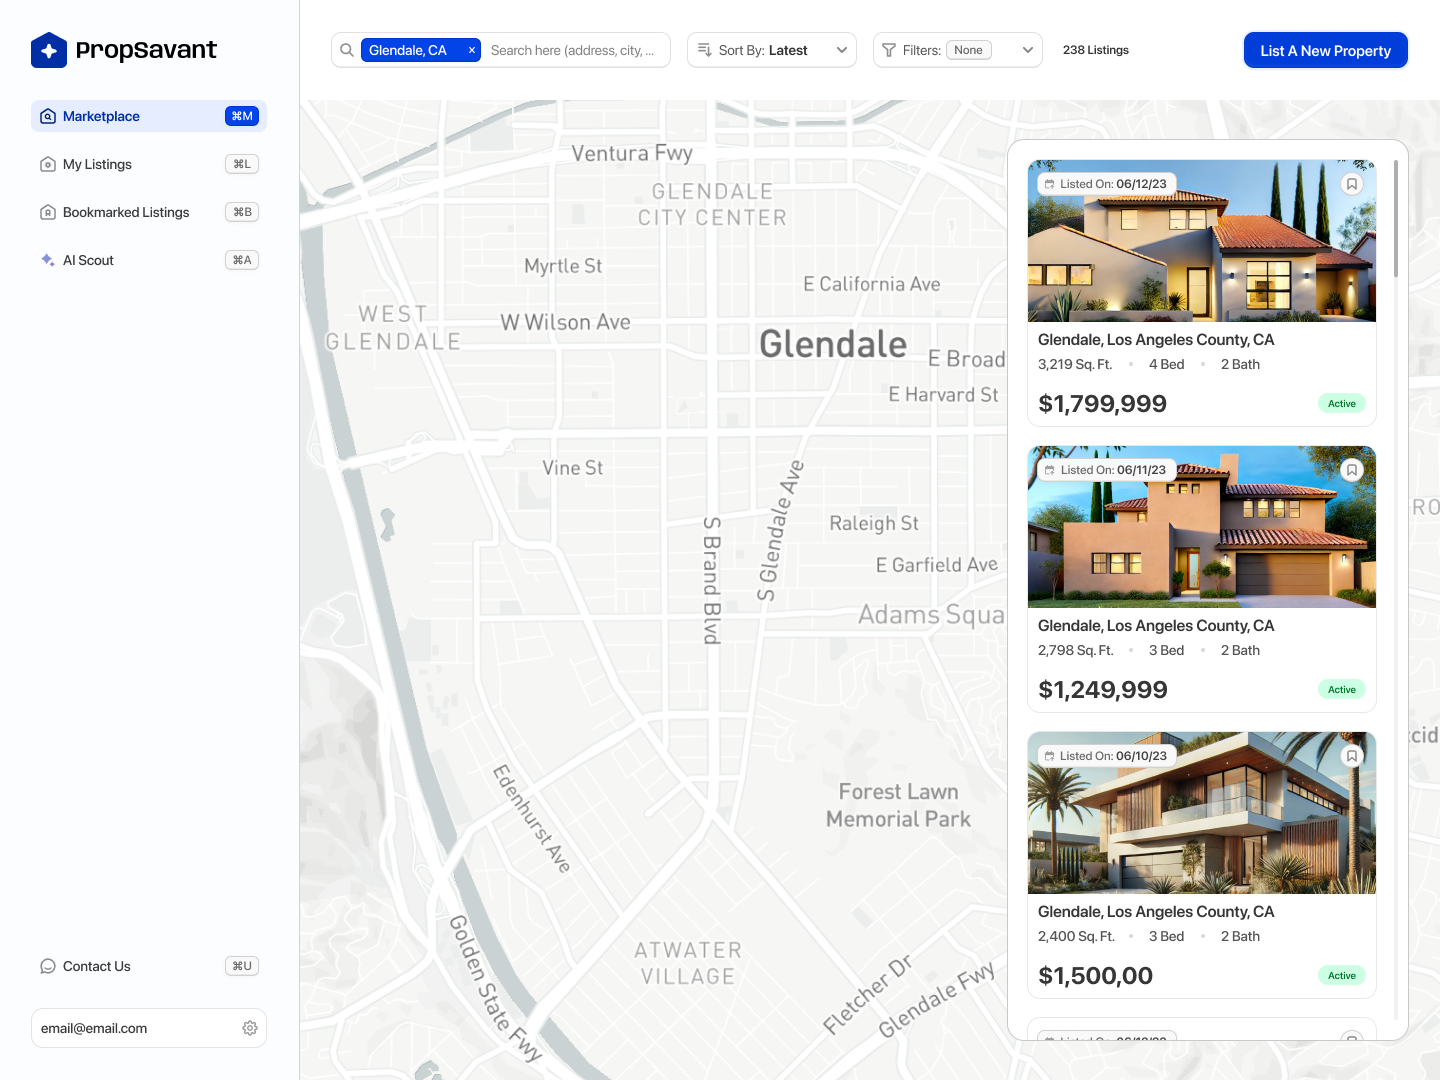Click the Active status badge on the top listing
Screen dimensions: 1440x1080
(1341, 403)
